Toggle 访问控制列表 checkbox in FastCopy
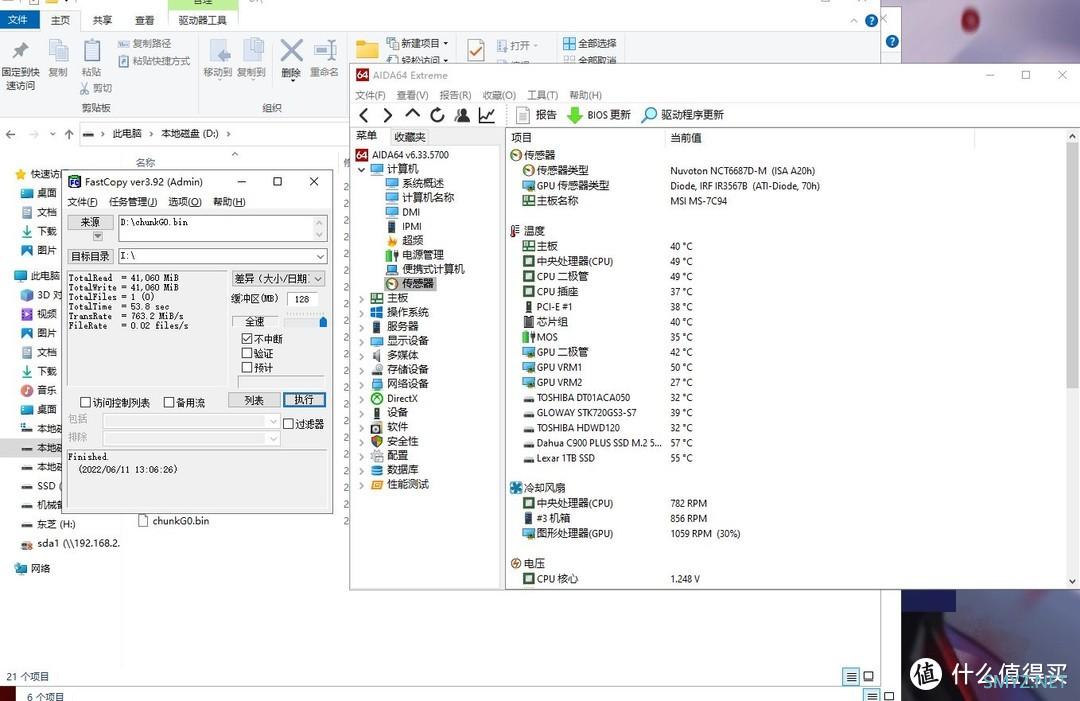Image resolution: width=1080 pixels, height=701 pixels. pos(85,402)
